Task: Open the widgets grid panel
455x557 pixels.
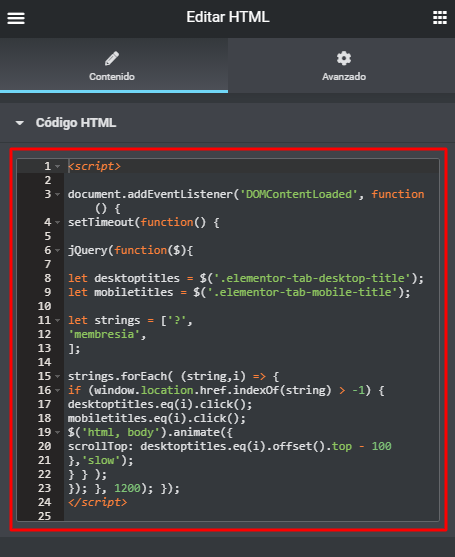Action: click(x=440, y=18)
